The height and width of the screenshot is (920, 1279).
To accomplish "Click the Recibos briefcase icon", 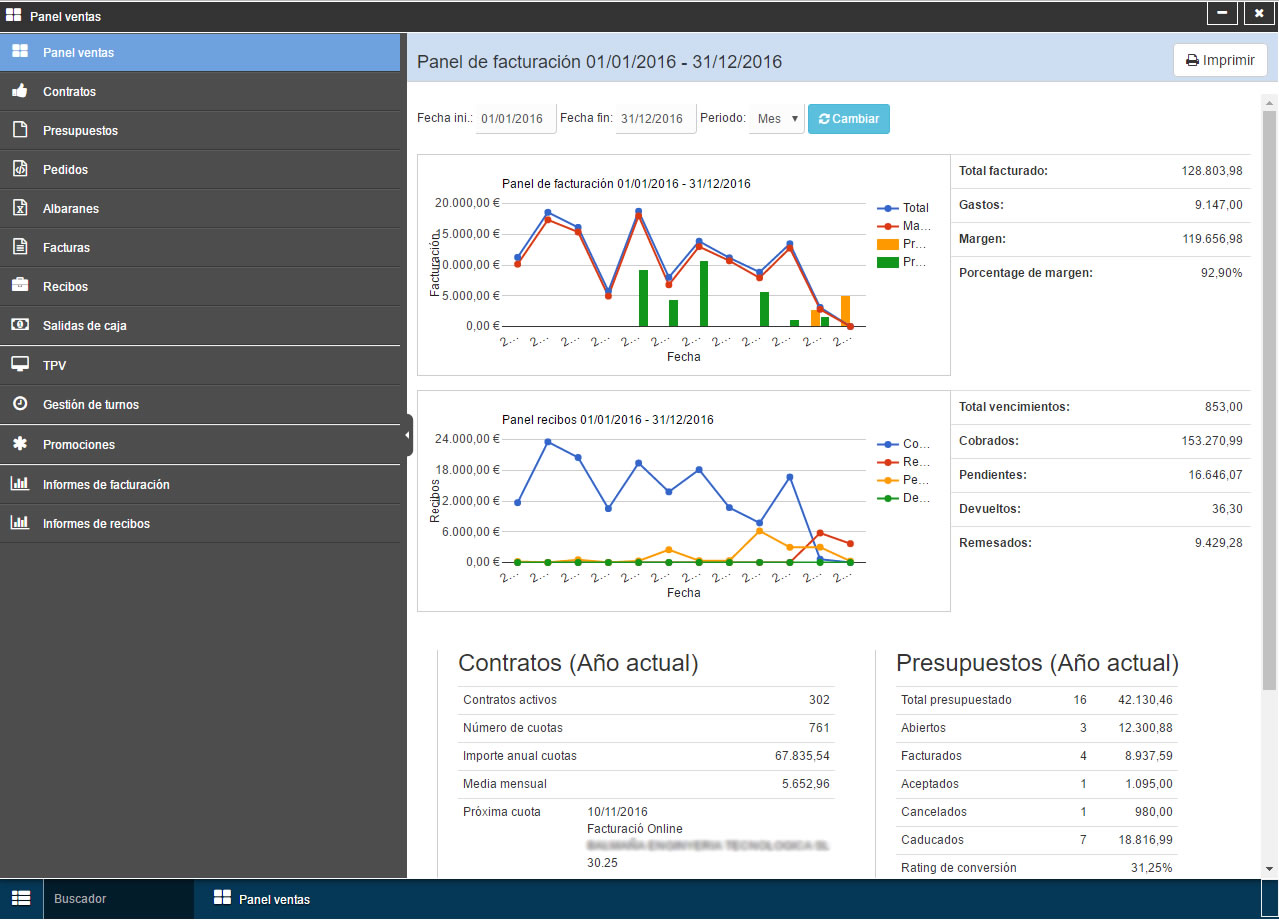I will coord(20,286).
